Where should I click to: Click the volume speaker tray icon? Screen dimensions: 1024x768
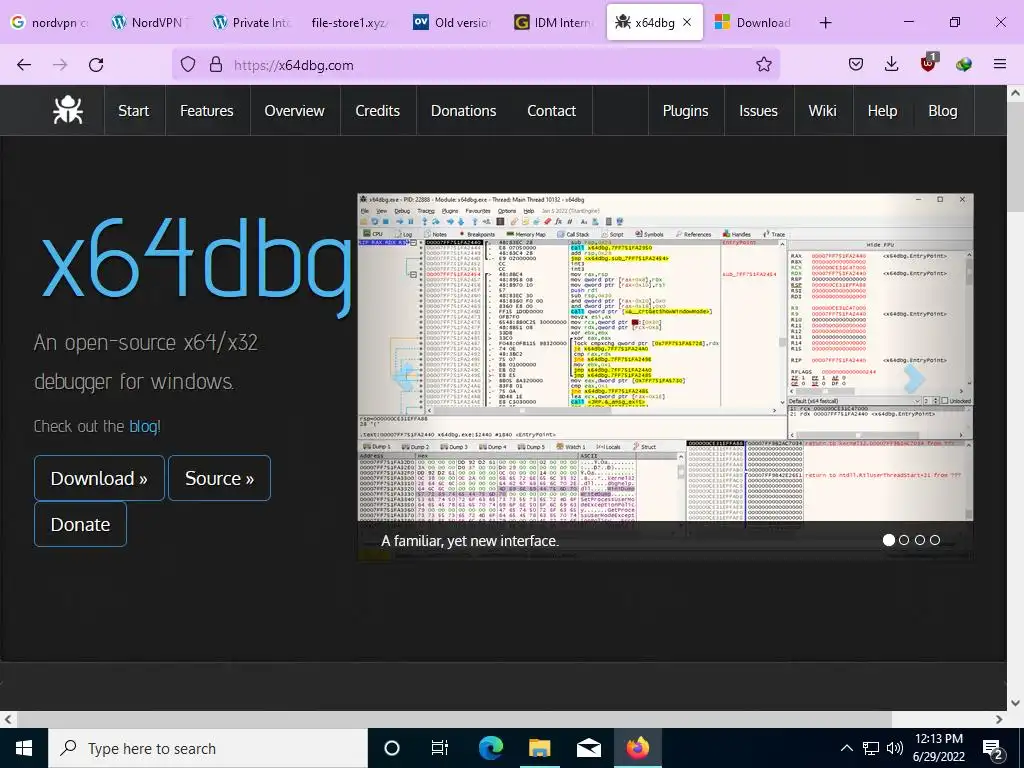[x=895, y=748]
